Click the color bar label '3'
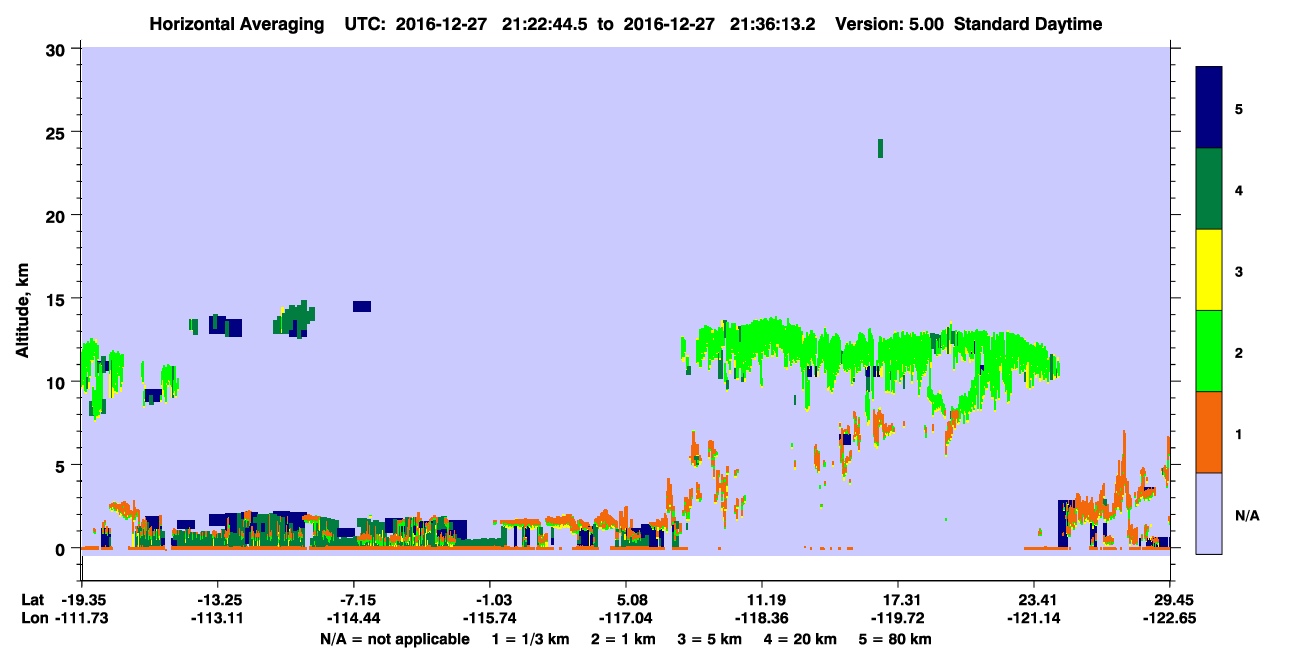Image resolution: width=1300 pixels, height=667 pixels. coord(1239,271)
